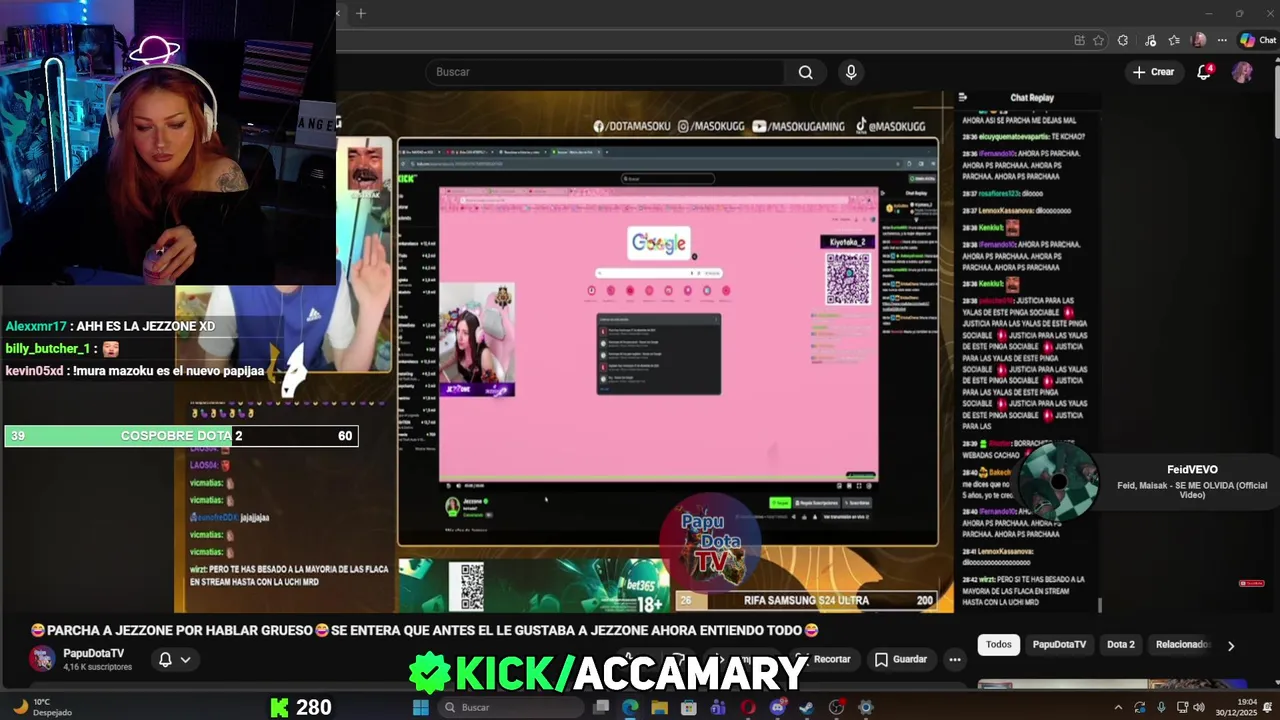Select the Dota 2 filter chip

[x=1121, y=644]
